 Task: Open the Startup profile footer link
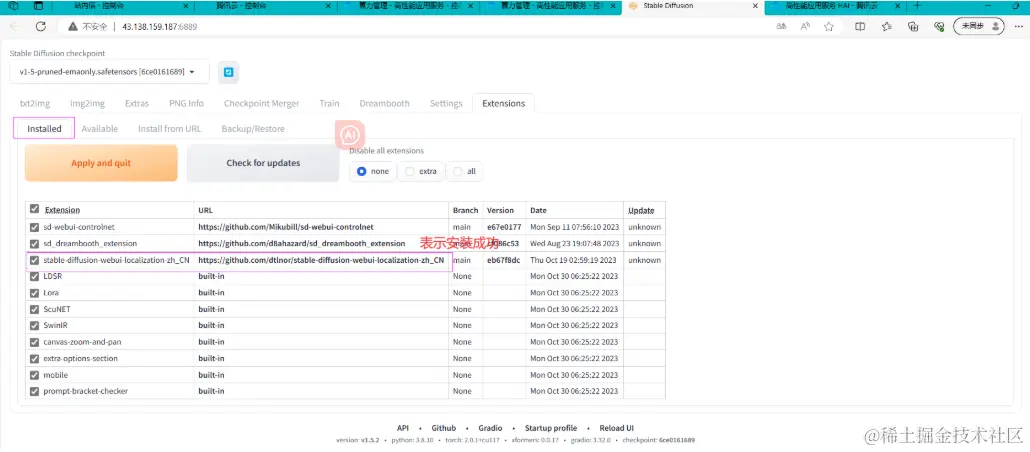550,428
